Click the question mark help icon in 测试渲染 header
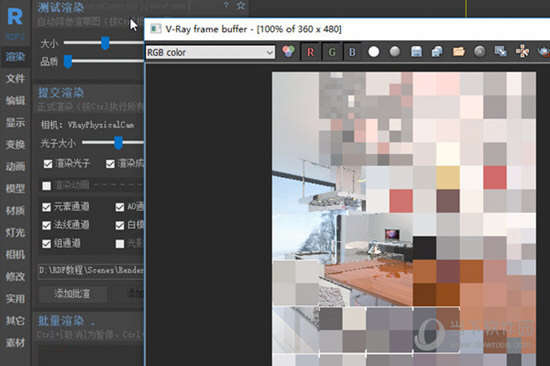The image size is (550, 366). (226, 5)
